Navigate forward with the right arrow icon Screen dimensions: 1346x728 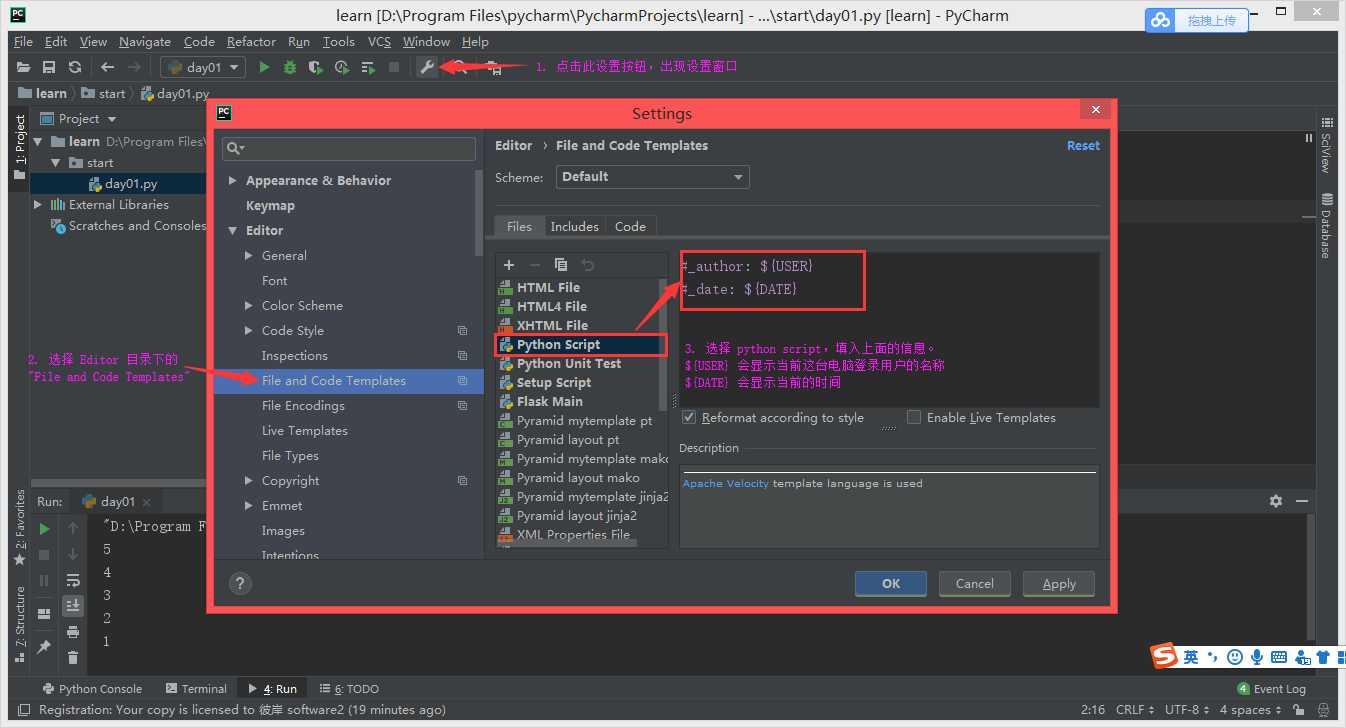pyautogui.click(x=134, y=67)
